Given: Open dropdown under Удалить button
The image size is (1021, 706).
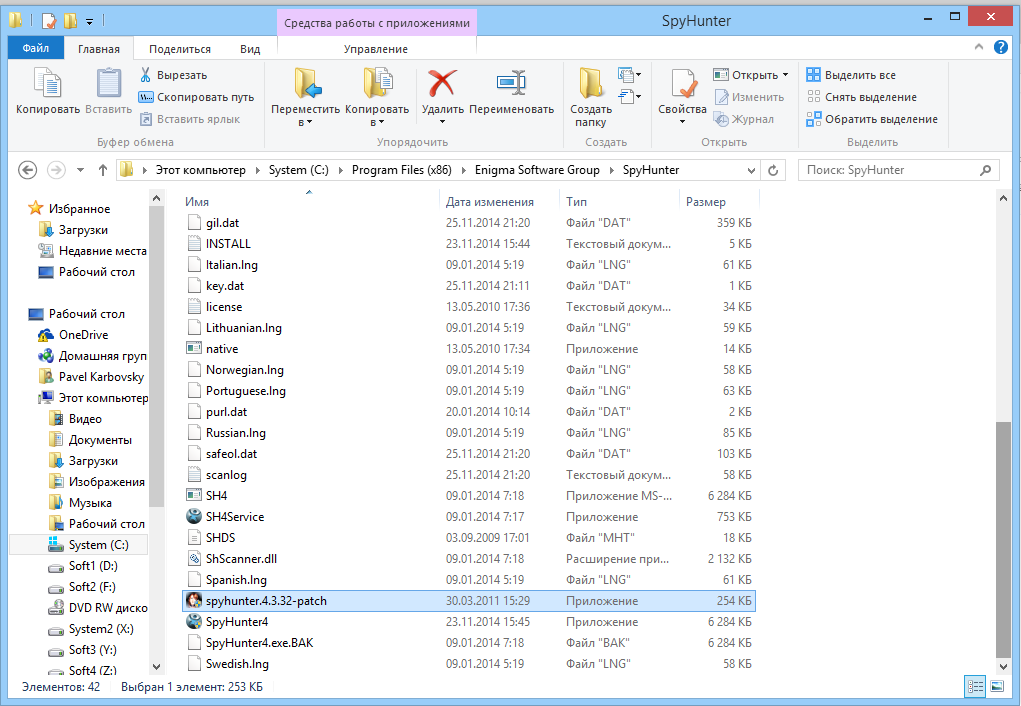Looking at the screenshot, I should [x=442, y=122].
